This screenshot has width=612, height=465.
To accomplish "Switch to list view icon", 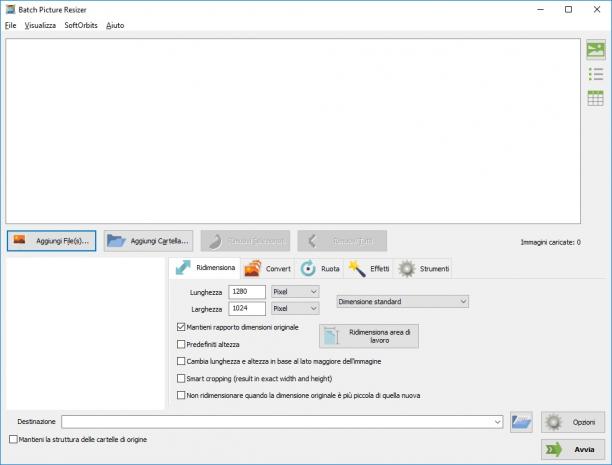I will pyautogui.click(x=596, y=74).
